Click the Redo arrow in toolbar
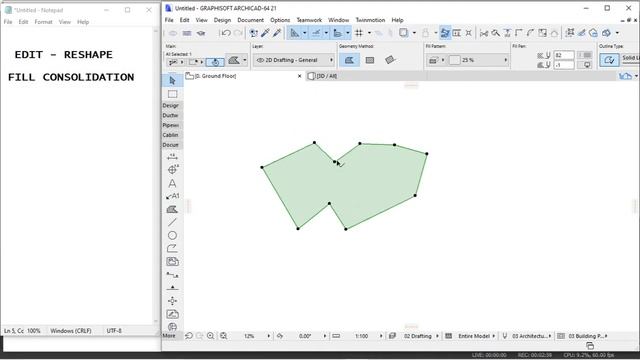Image resolution: width=640 pixels, height=360 pixels. click(238, 33)
